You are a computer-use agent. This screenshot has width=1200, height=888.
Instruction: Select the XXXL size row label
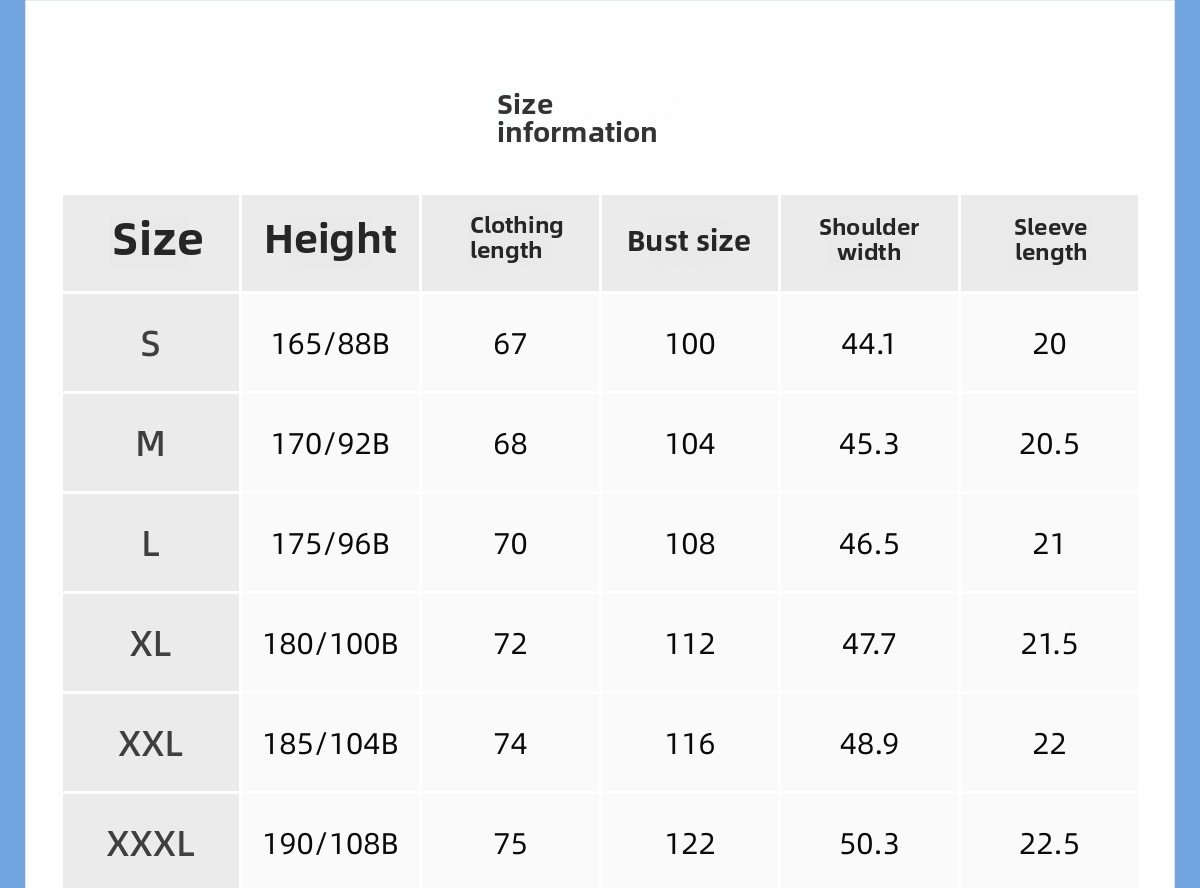[x=150, y=844]
